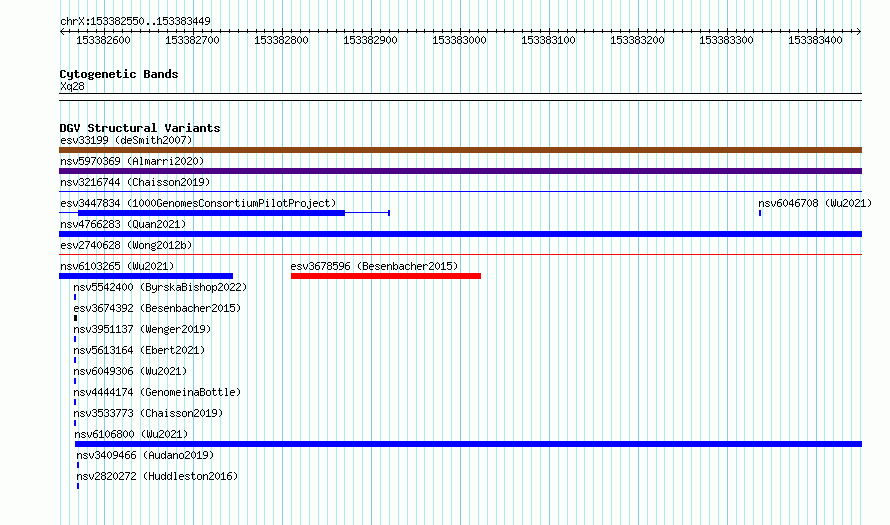Click the Cytogenetic Bands track title
Screen dimensions: 890x525
tap(119, 74)
